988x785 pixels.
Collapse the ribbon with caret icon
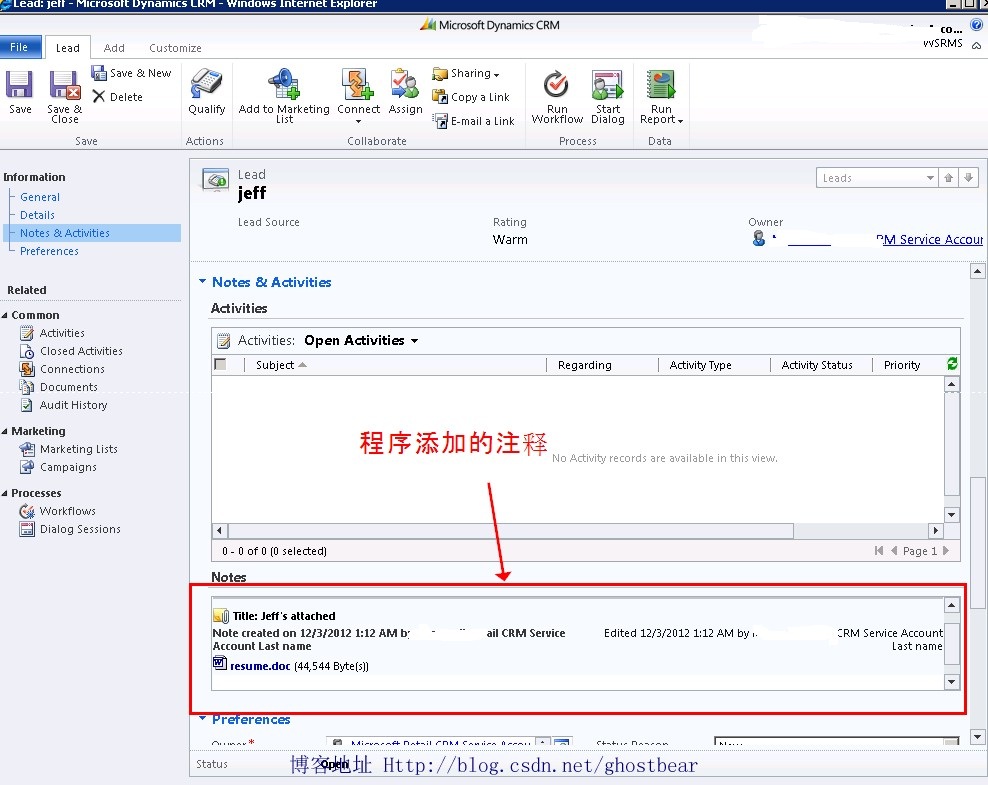[x=976, y=45]
